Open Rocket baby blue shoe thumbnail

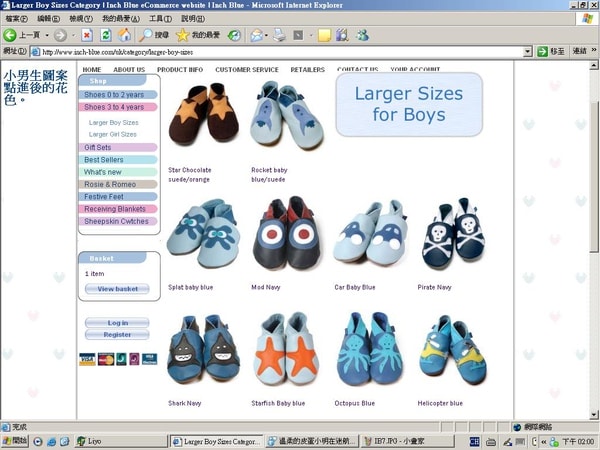tap(286, 115)
